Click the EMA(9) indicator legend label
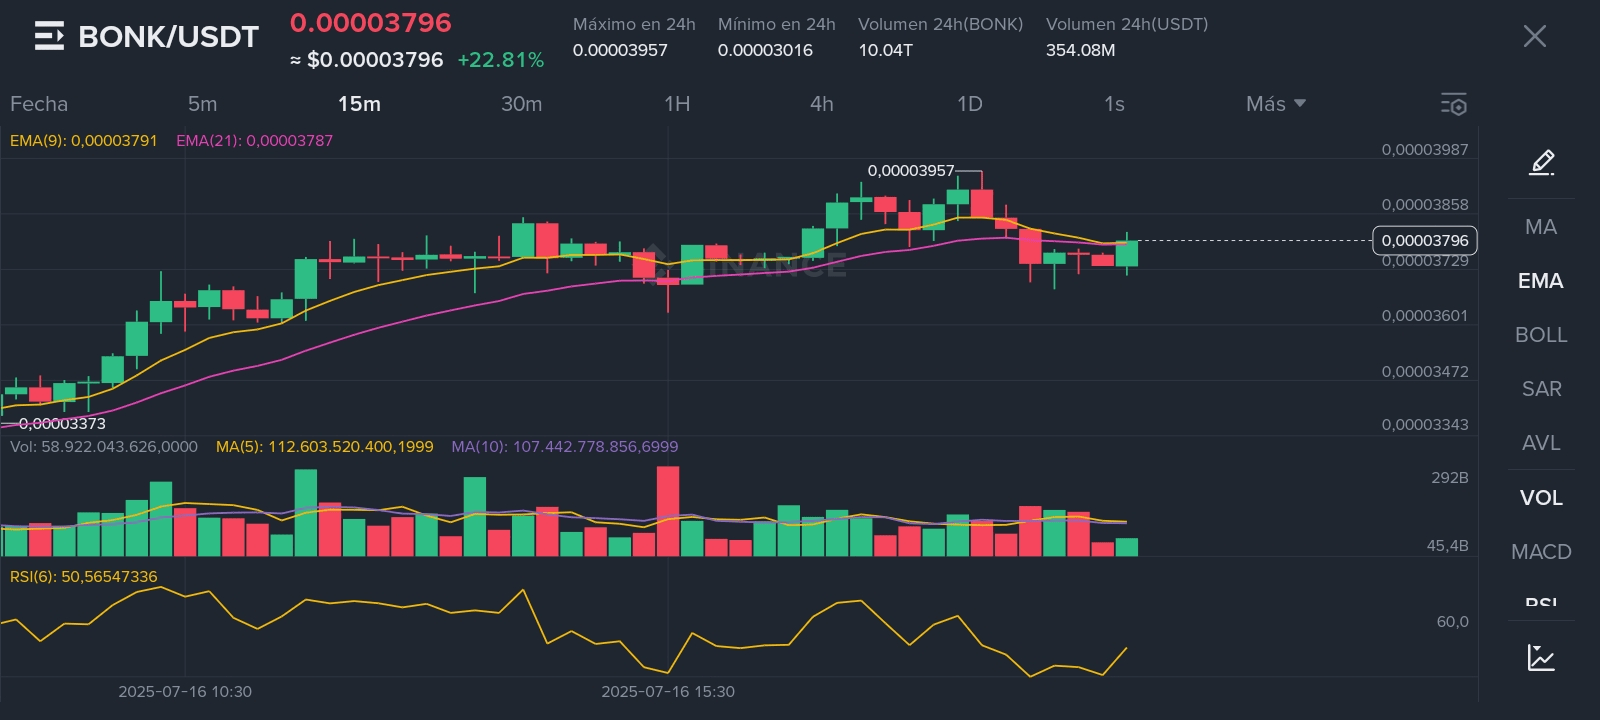 coord(84,141)
